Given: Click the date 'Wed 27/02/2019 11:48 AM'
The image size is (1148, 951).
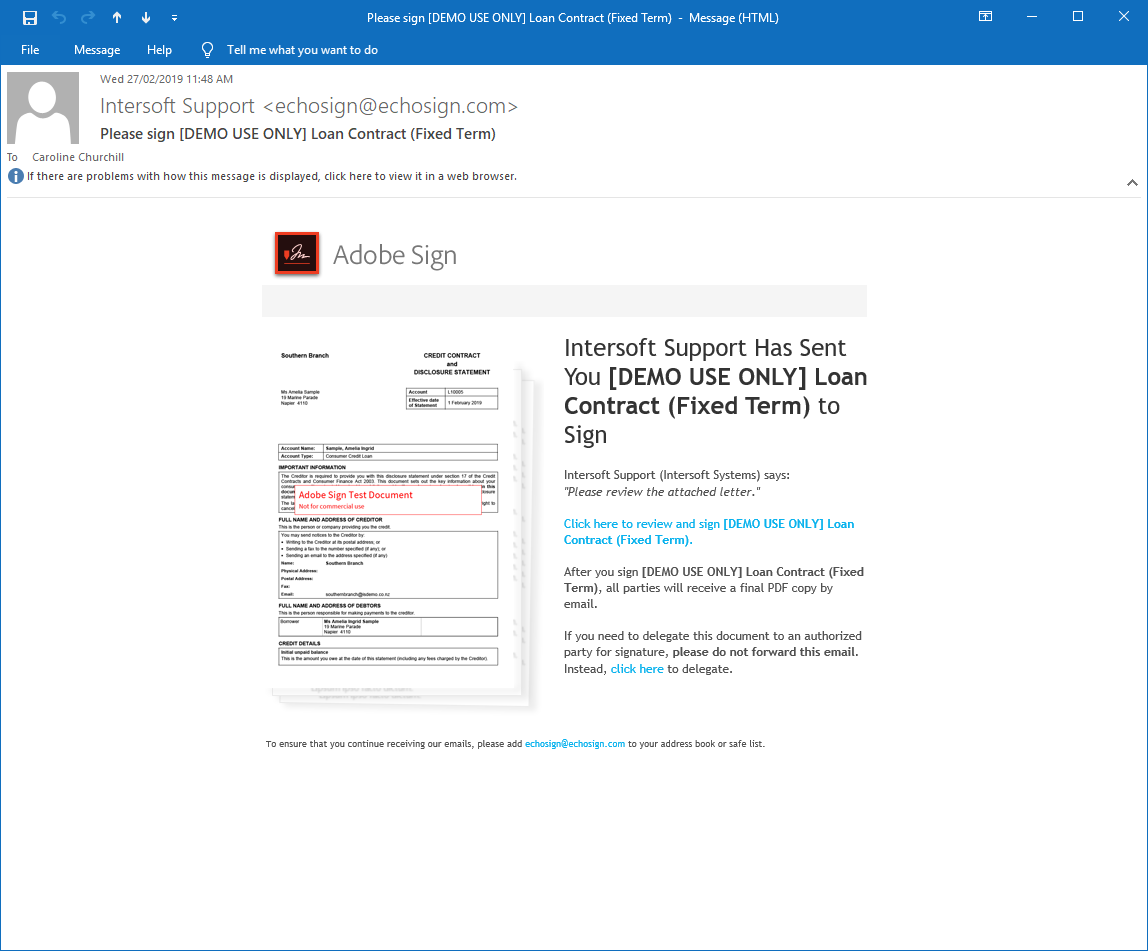Looking at the screenshot, I should [x=166, y=79].
